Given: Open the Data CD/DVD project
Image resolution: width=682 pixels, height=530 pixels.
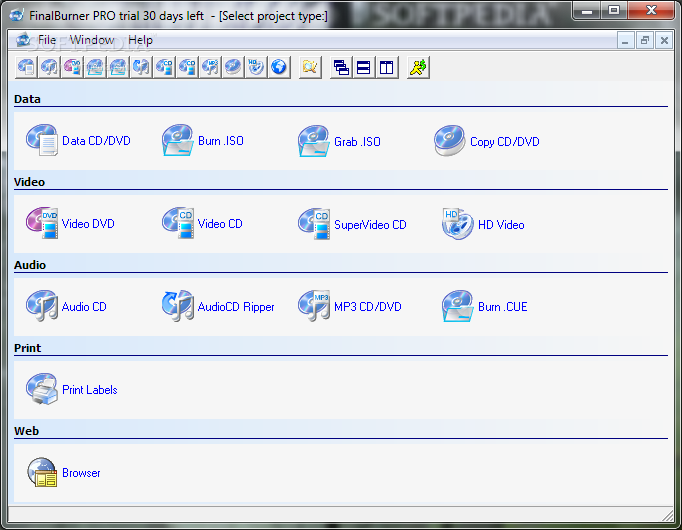Looking at the screenshot, I should [x=78, y=140].
